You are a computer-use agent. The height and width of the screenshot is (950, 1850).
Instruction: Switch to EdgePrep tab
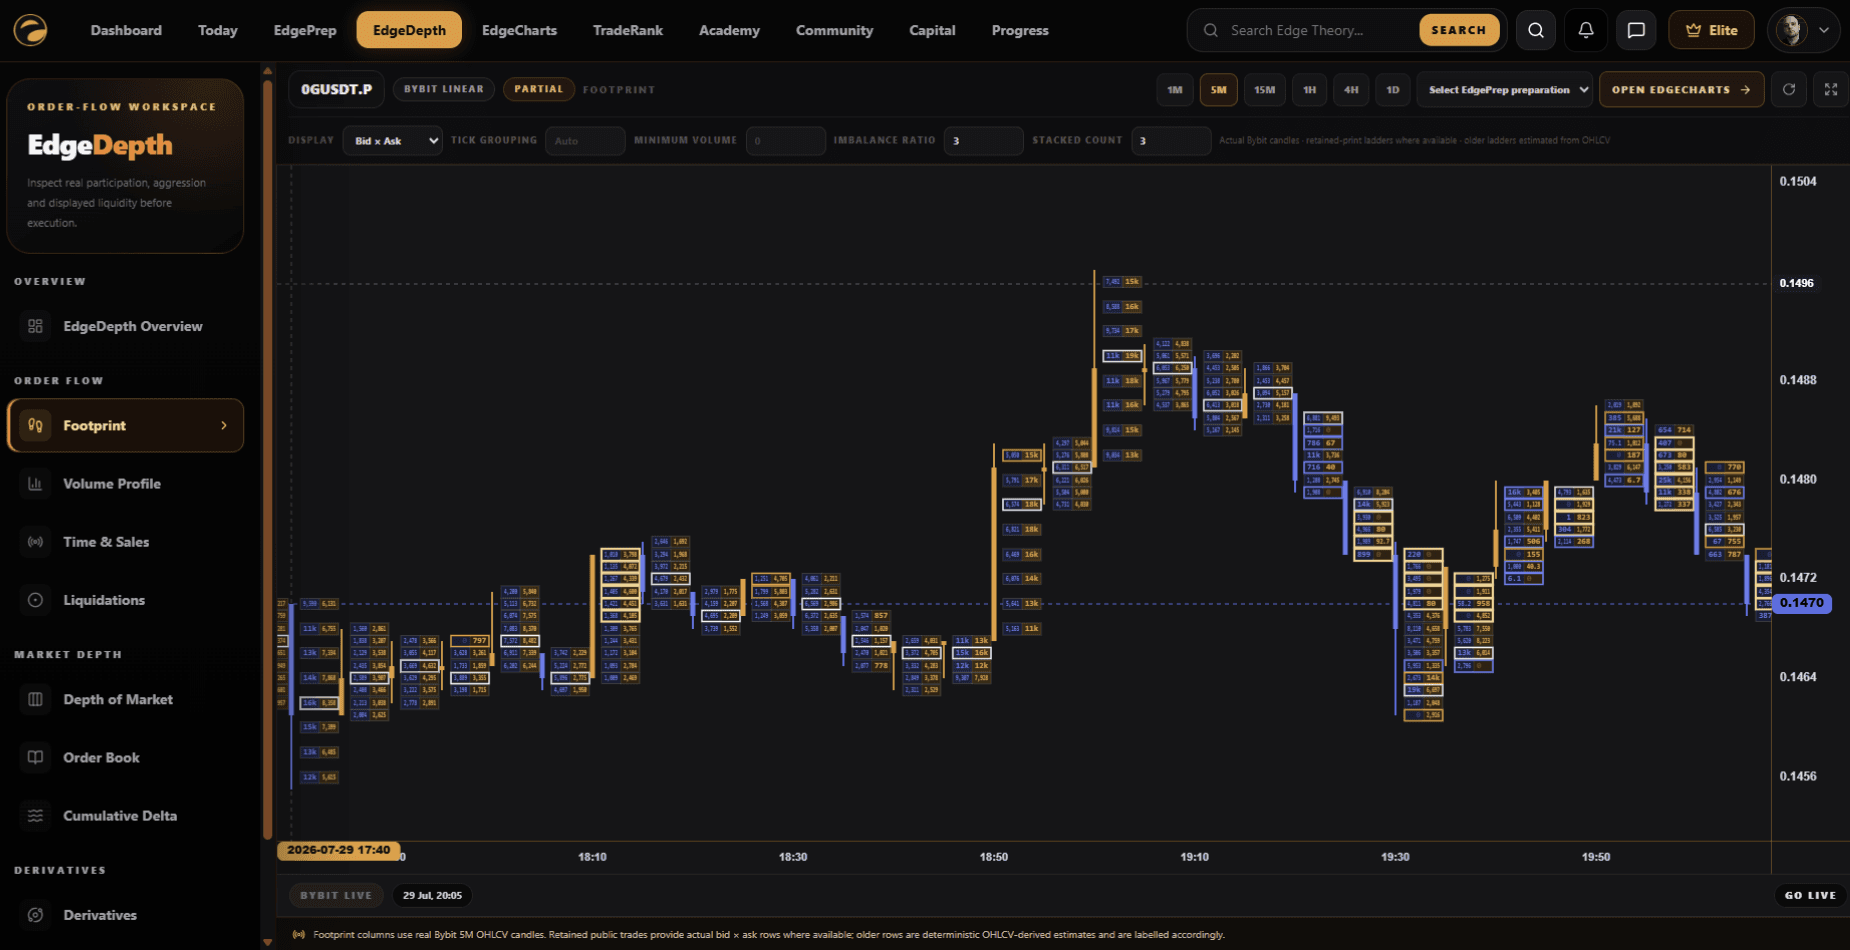point(305,30)
